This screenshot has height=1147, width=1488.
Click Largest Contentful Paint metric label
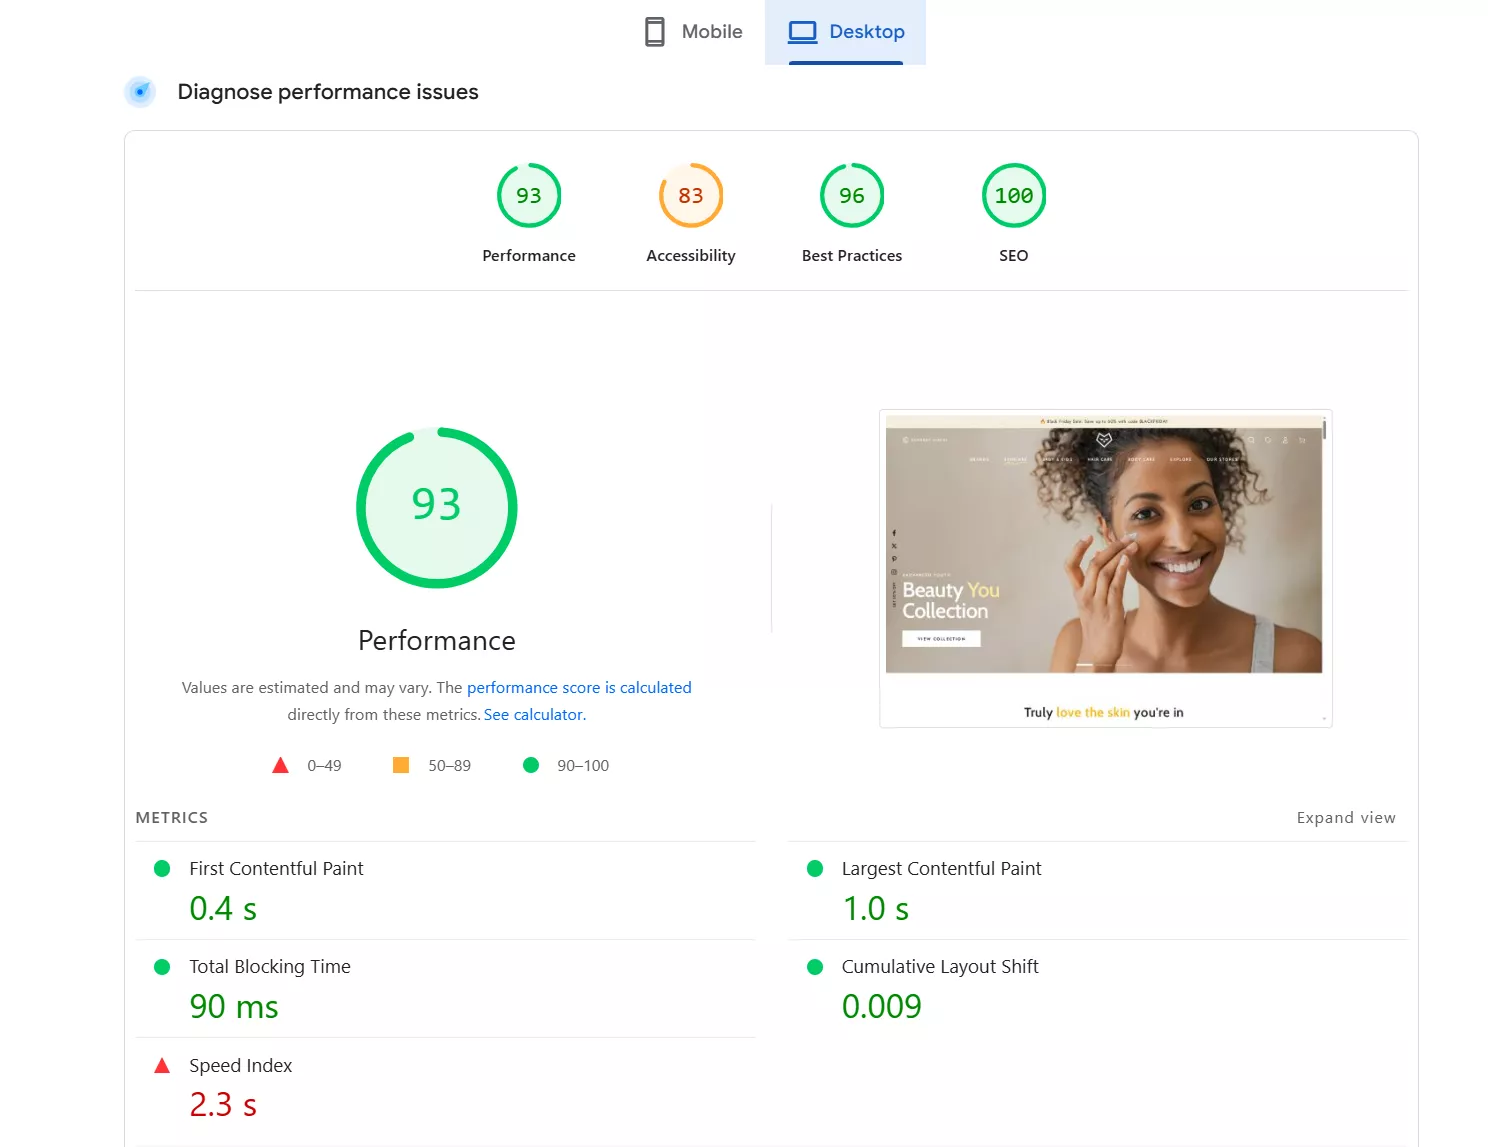click(x=941, y=869)
